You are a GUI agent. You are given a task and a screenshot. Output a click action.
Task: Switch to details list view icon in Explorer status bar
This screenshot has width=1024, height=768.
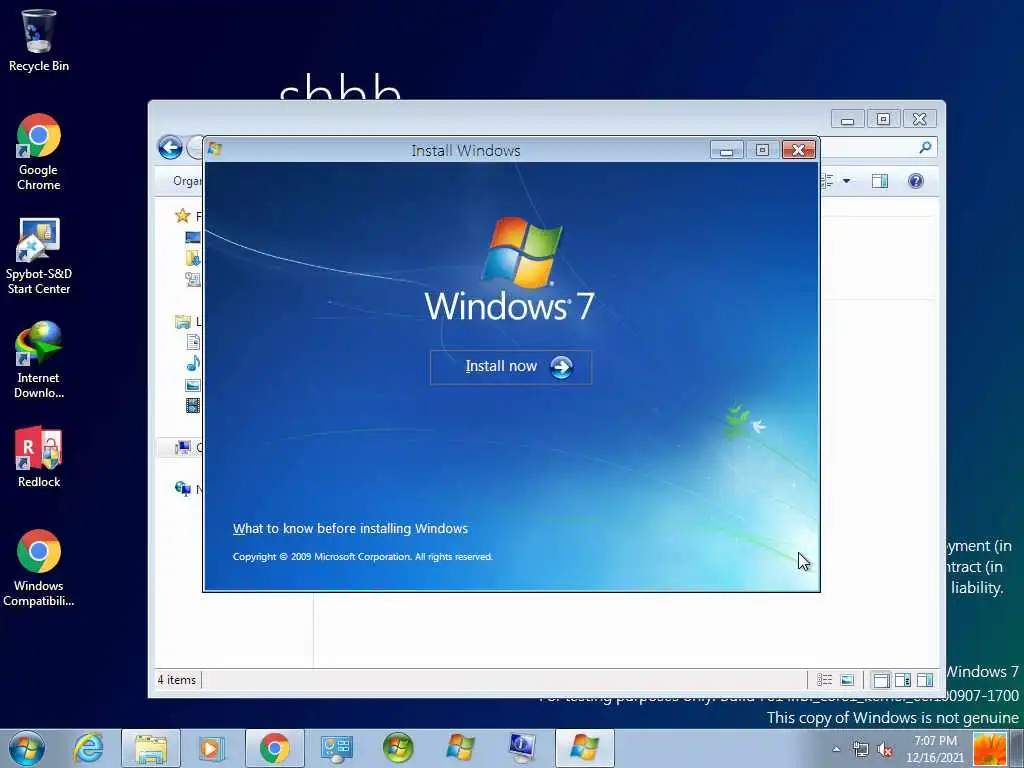(x=825, y=680)
